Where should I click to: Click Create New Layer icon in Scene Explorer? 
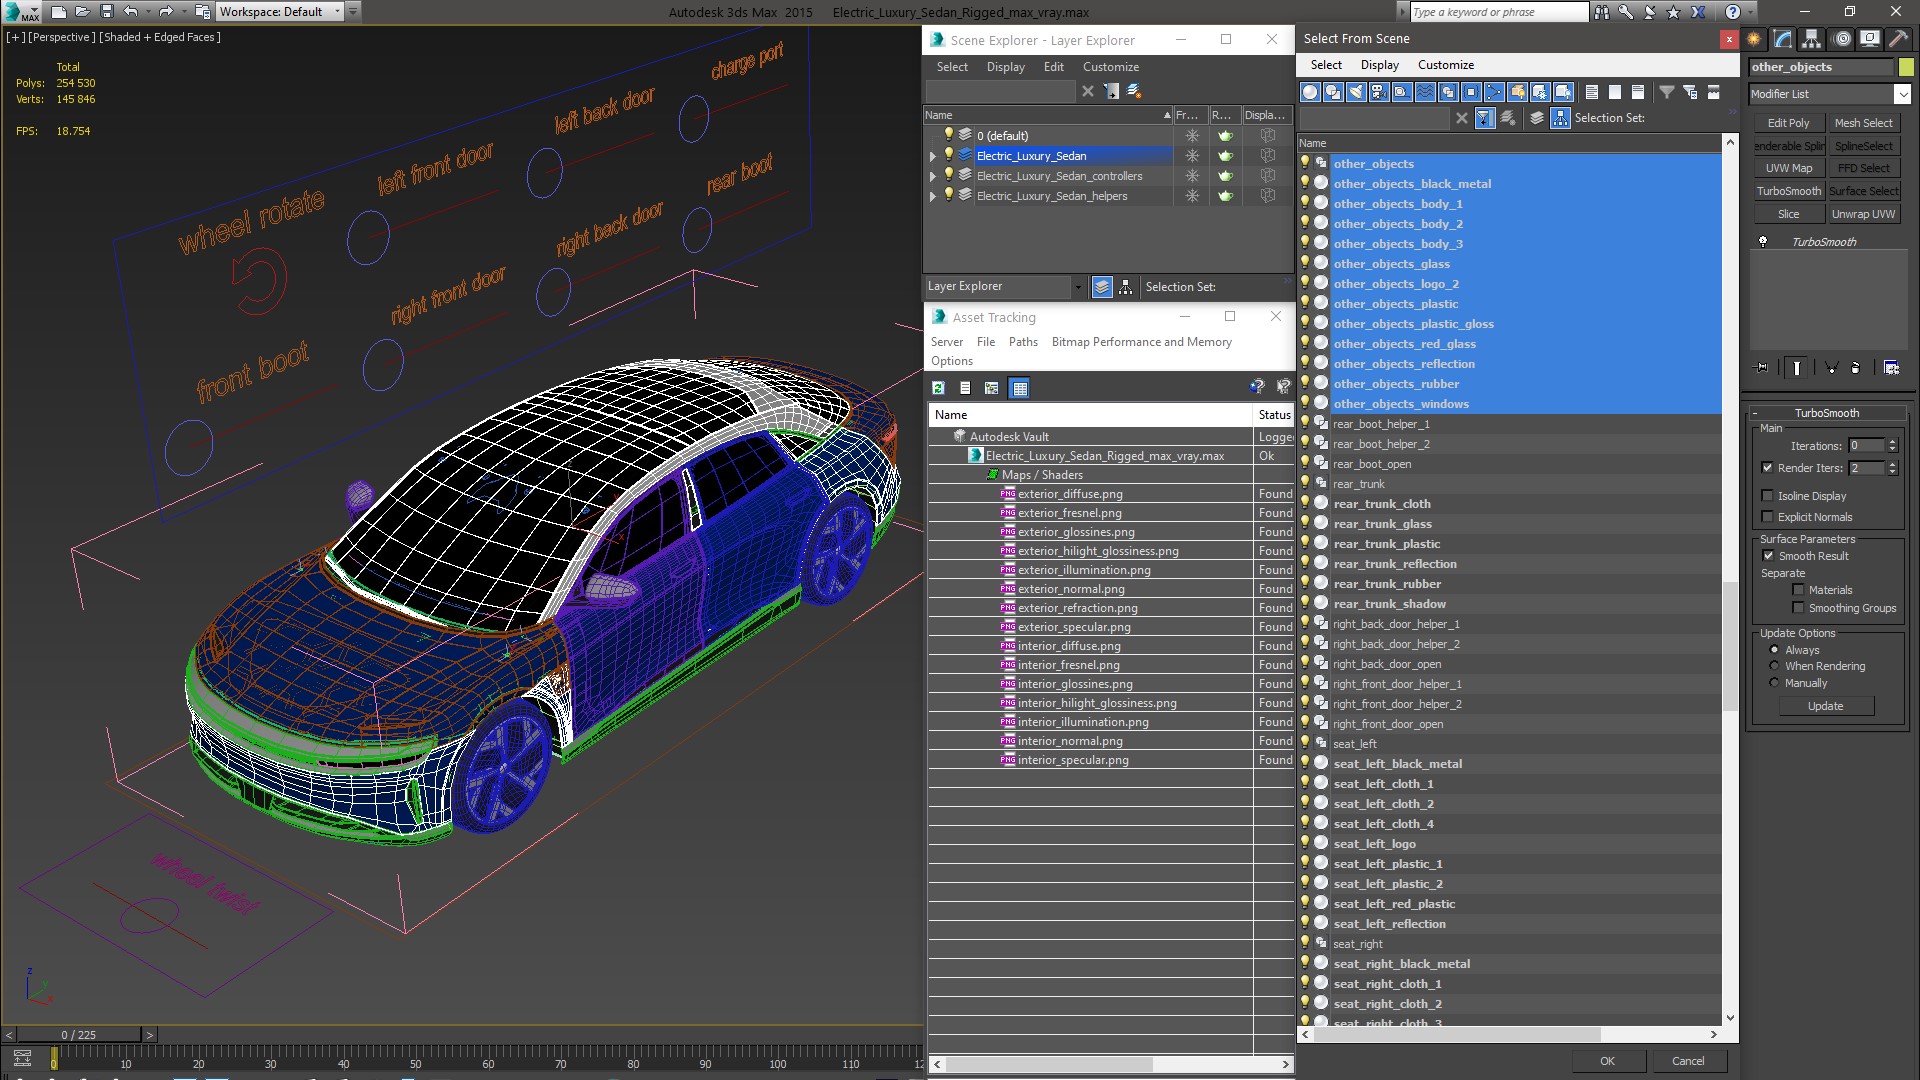(1134, 91)
